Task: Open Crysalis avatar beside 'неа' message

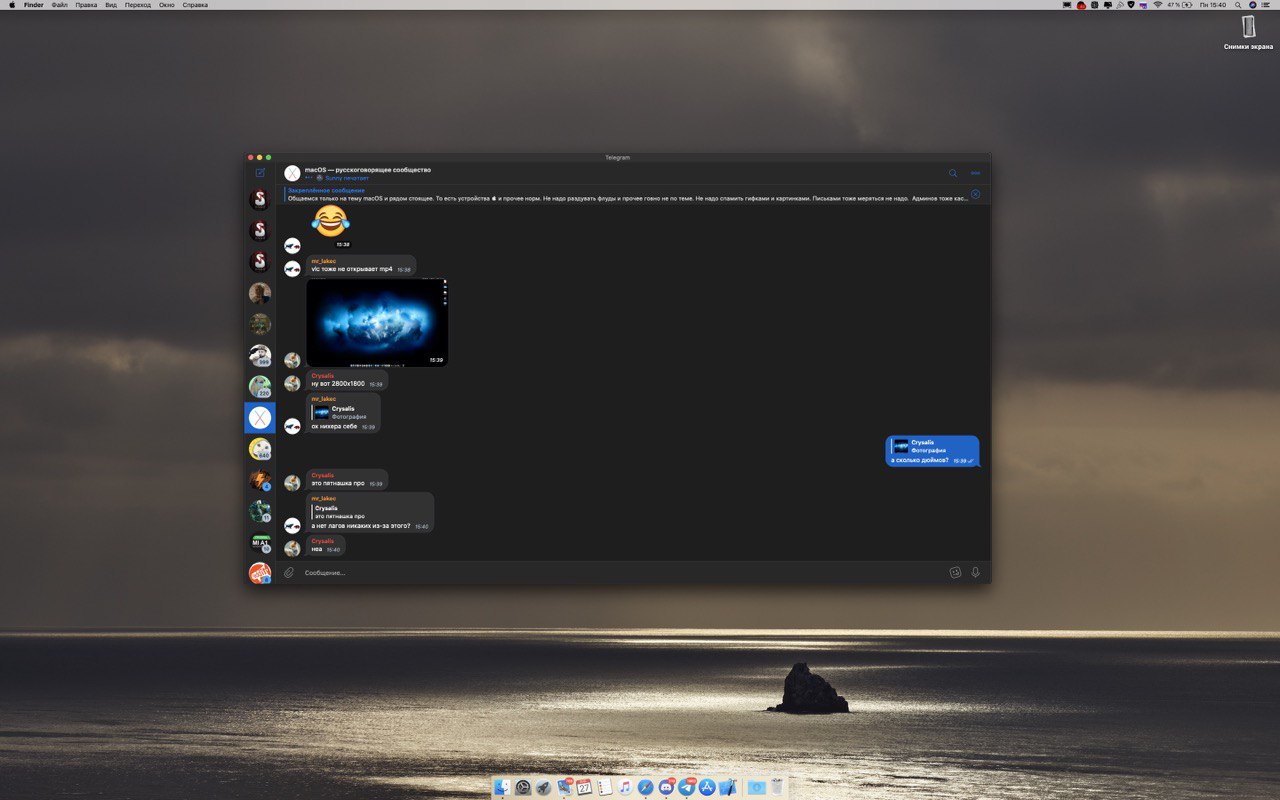Action: 292,548
